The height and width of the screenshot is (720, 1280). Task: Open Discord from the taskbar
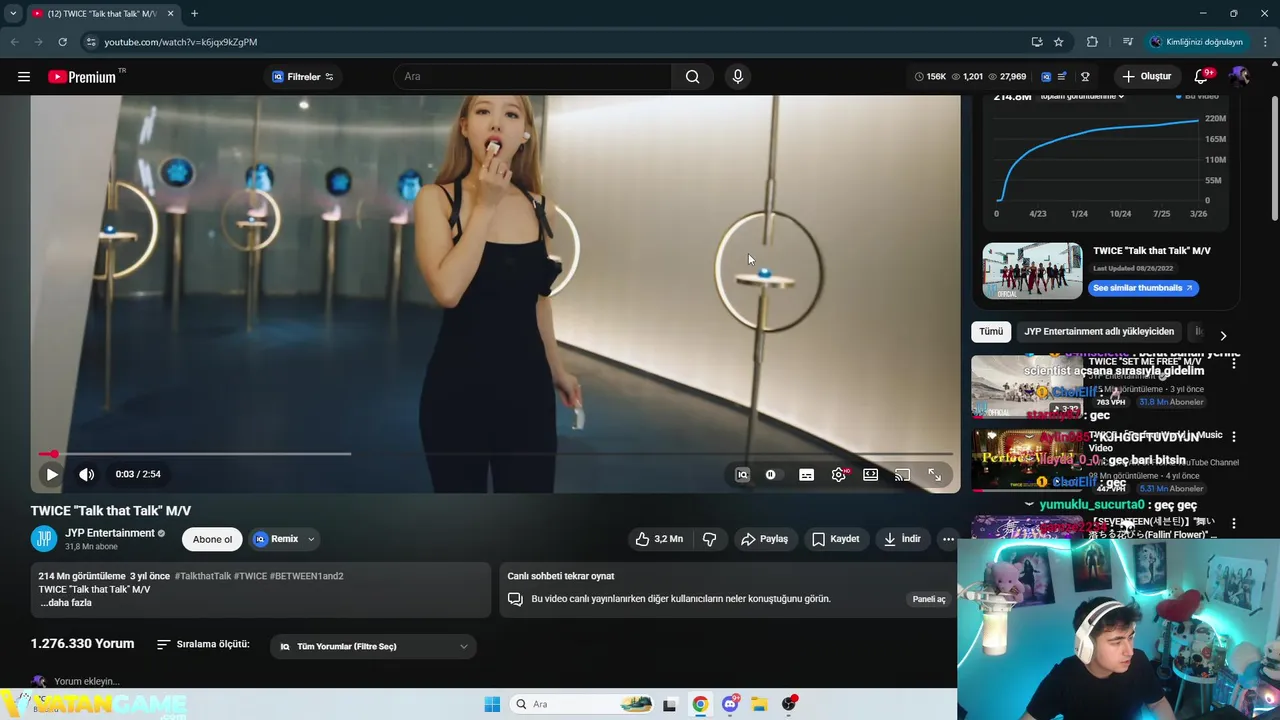(x=730, y=704)
